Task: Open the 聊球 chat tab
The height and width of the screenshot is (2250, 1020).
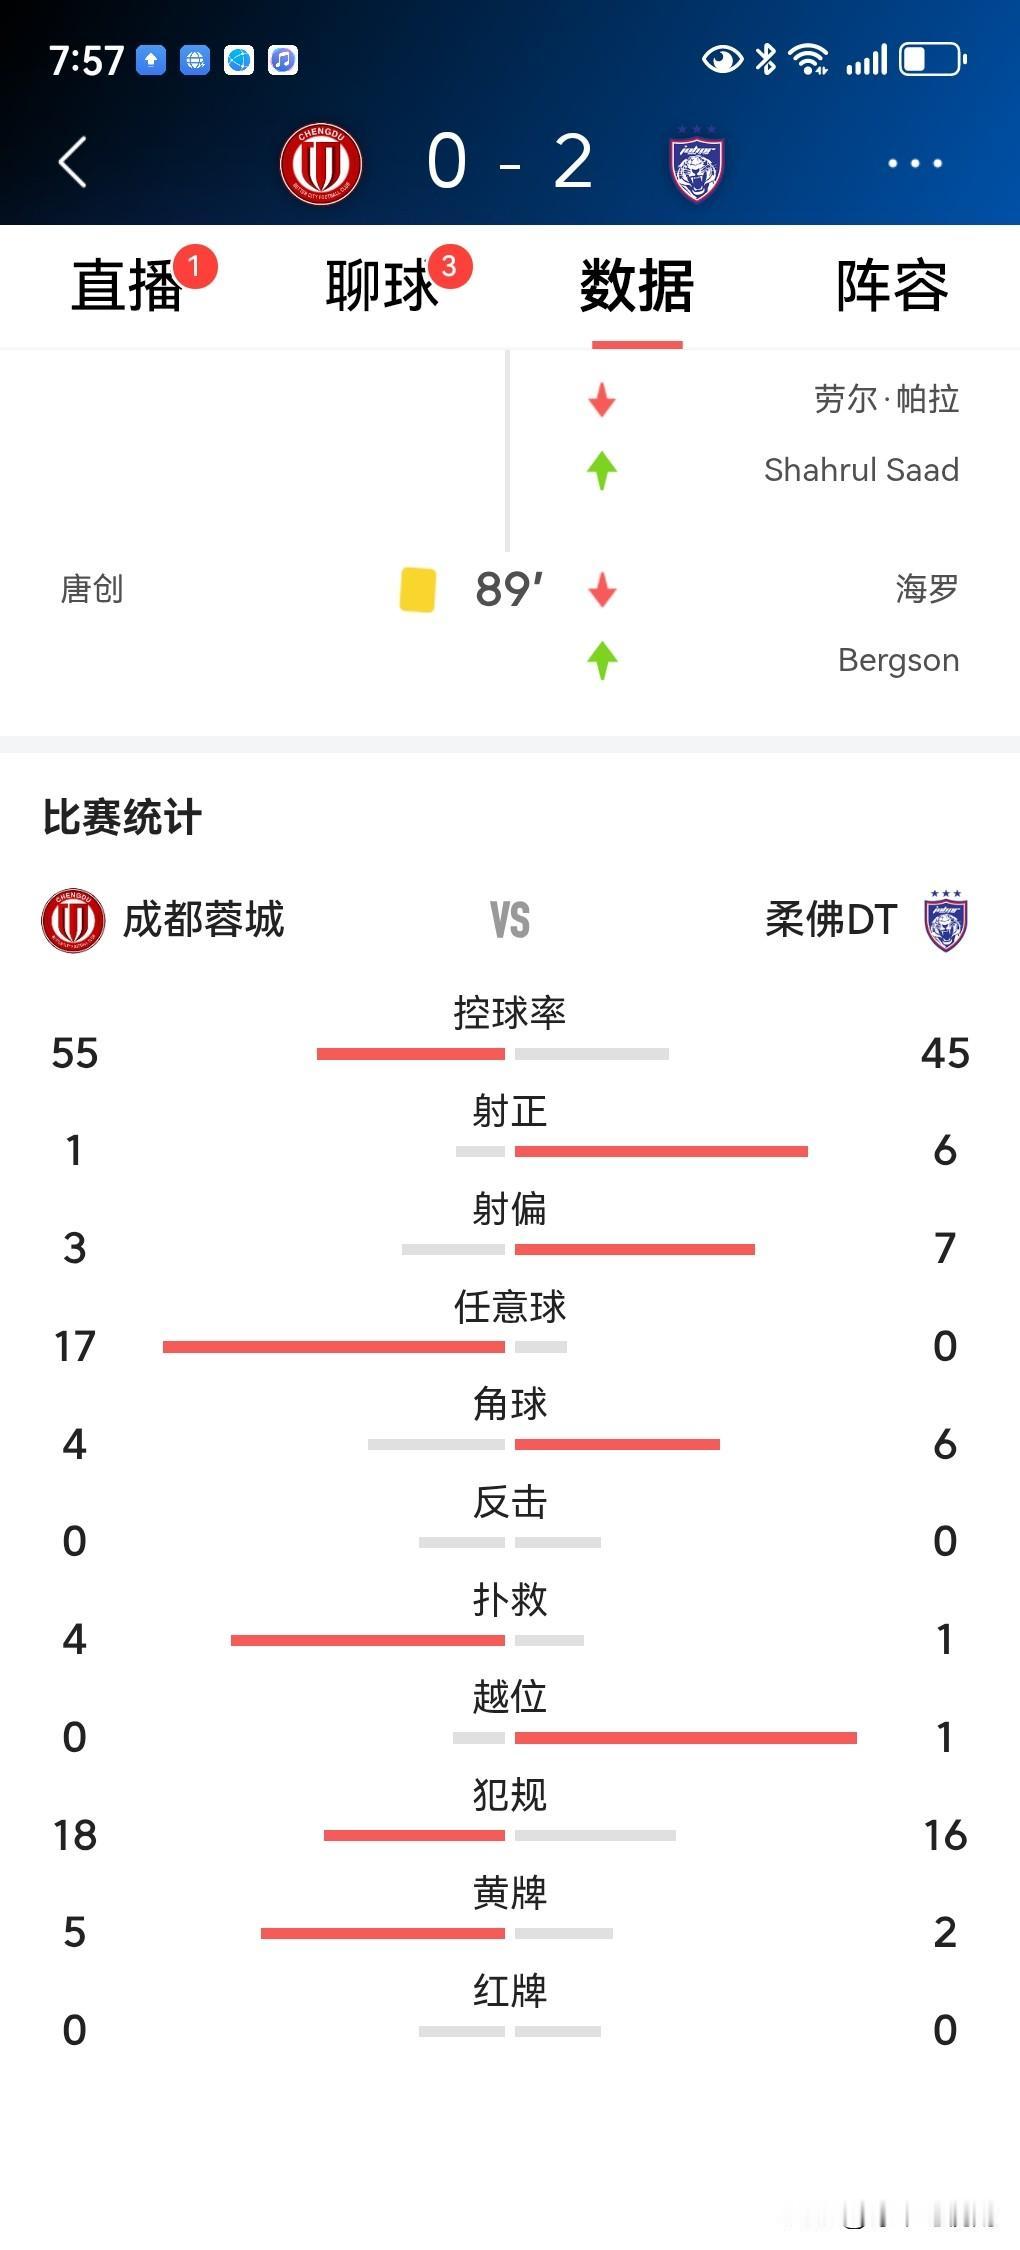Action: tap(381, 286)
